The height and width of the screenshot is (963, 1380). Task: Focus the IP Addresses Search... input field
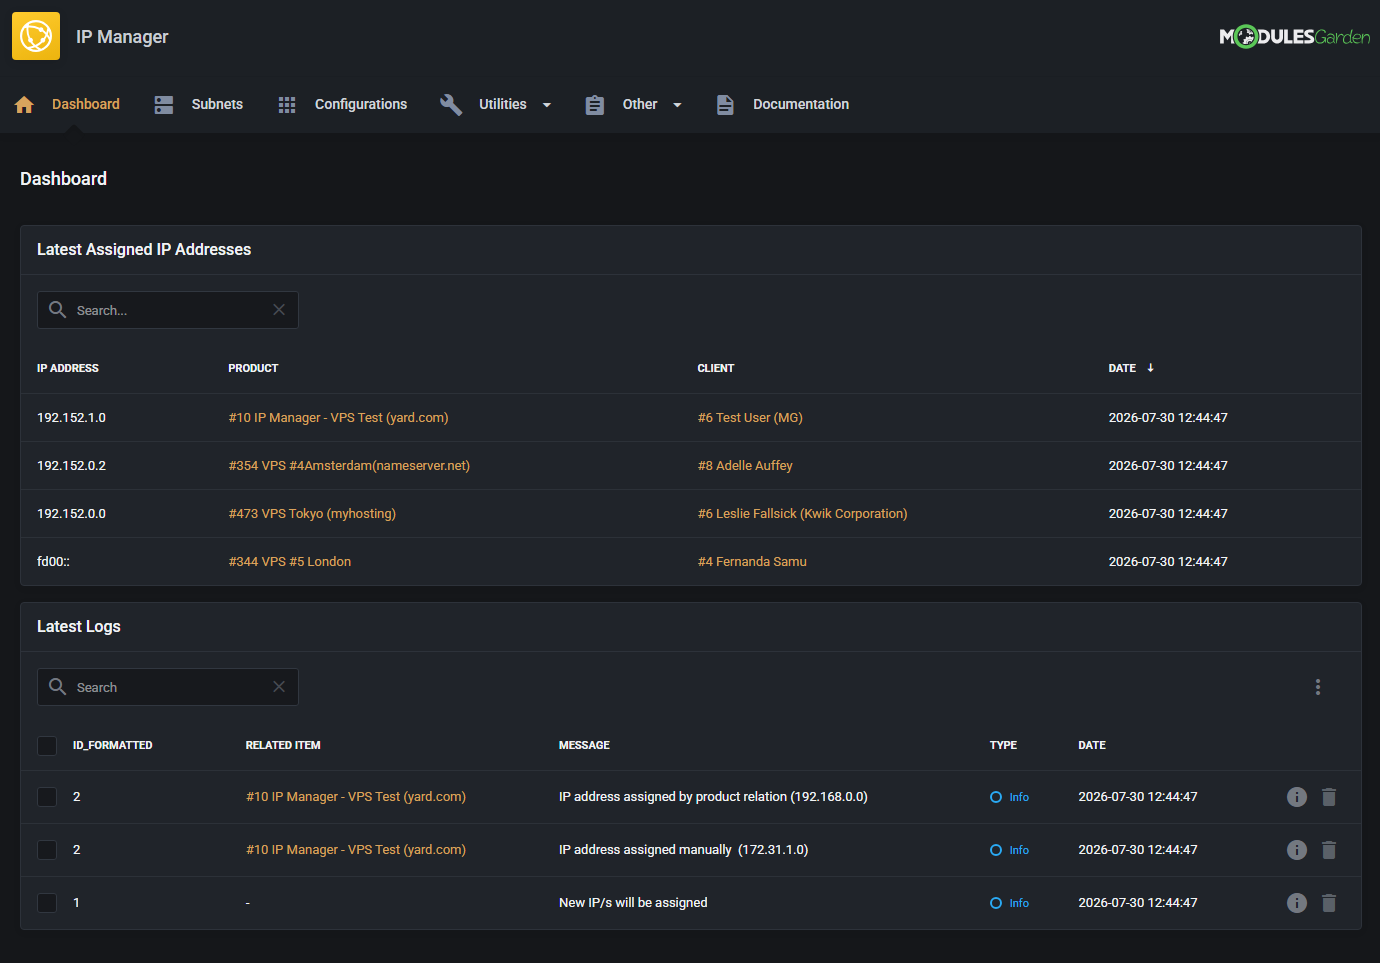[x=170, y=310]
